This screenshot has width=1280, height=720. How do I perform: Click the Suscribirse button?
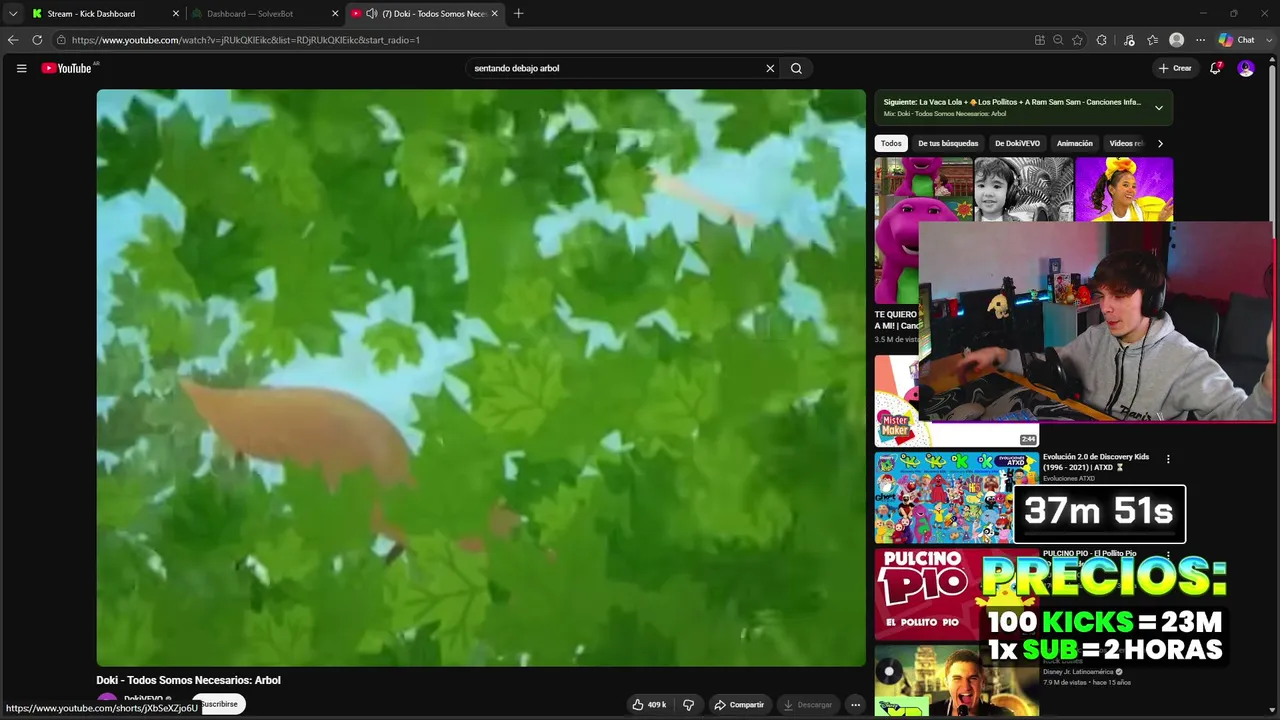click(218, 704)
